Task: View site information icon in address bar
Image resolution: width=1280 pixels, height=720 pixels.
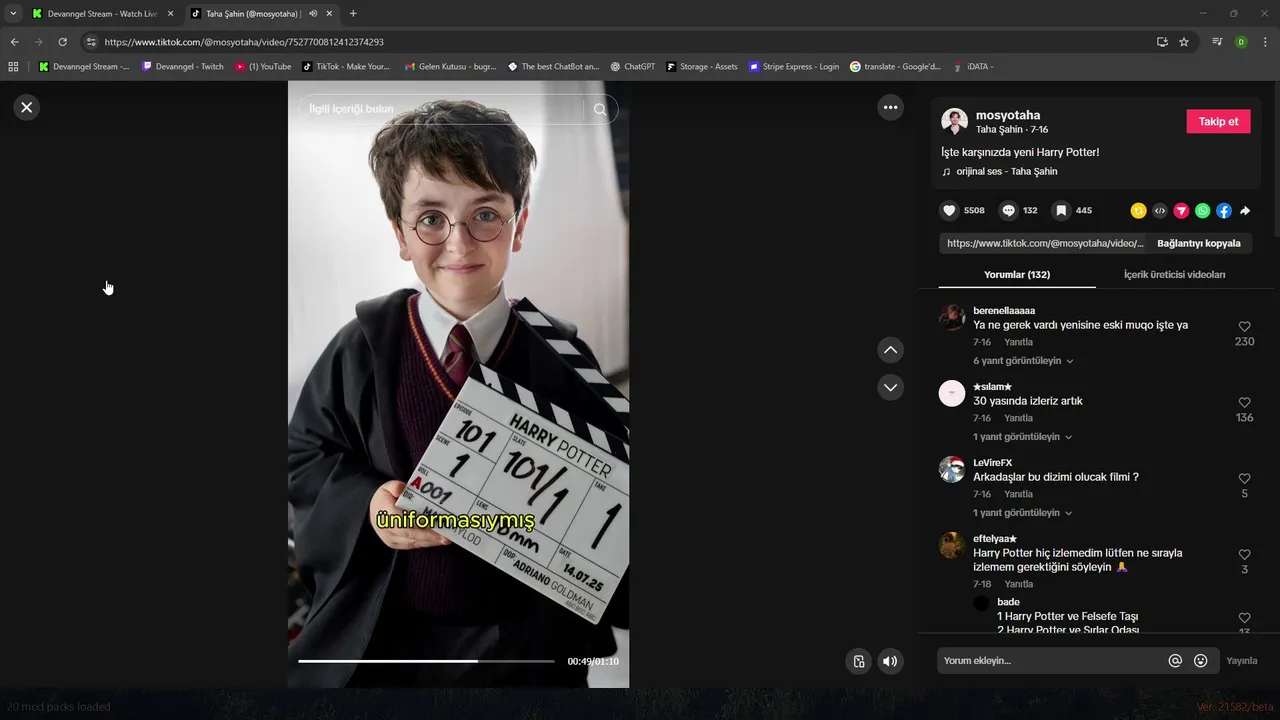Action: [x=91, y=42]
